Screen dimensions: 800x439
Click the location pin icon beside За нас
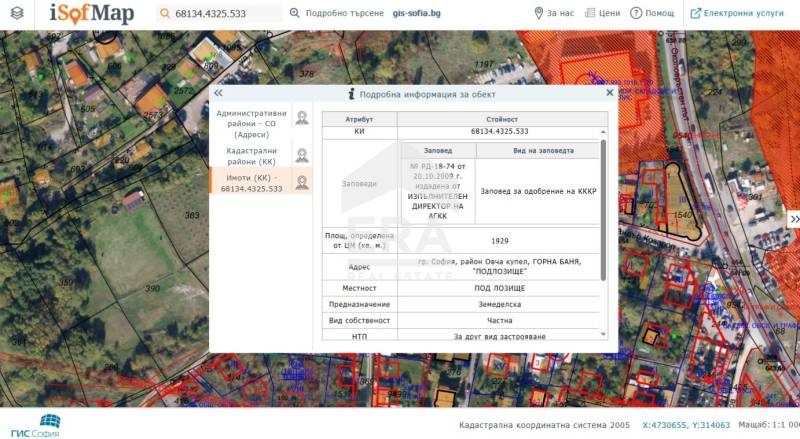pos(540,14)
